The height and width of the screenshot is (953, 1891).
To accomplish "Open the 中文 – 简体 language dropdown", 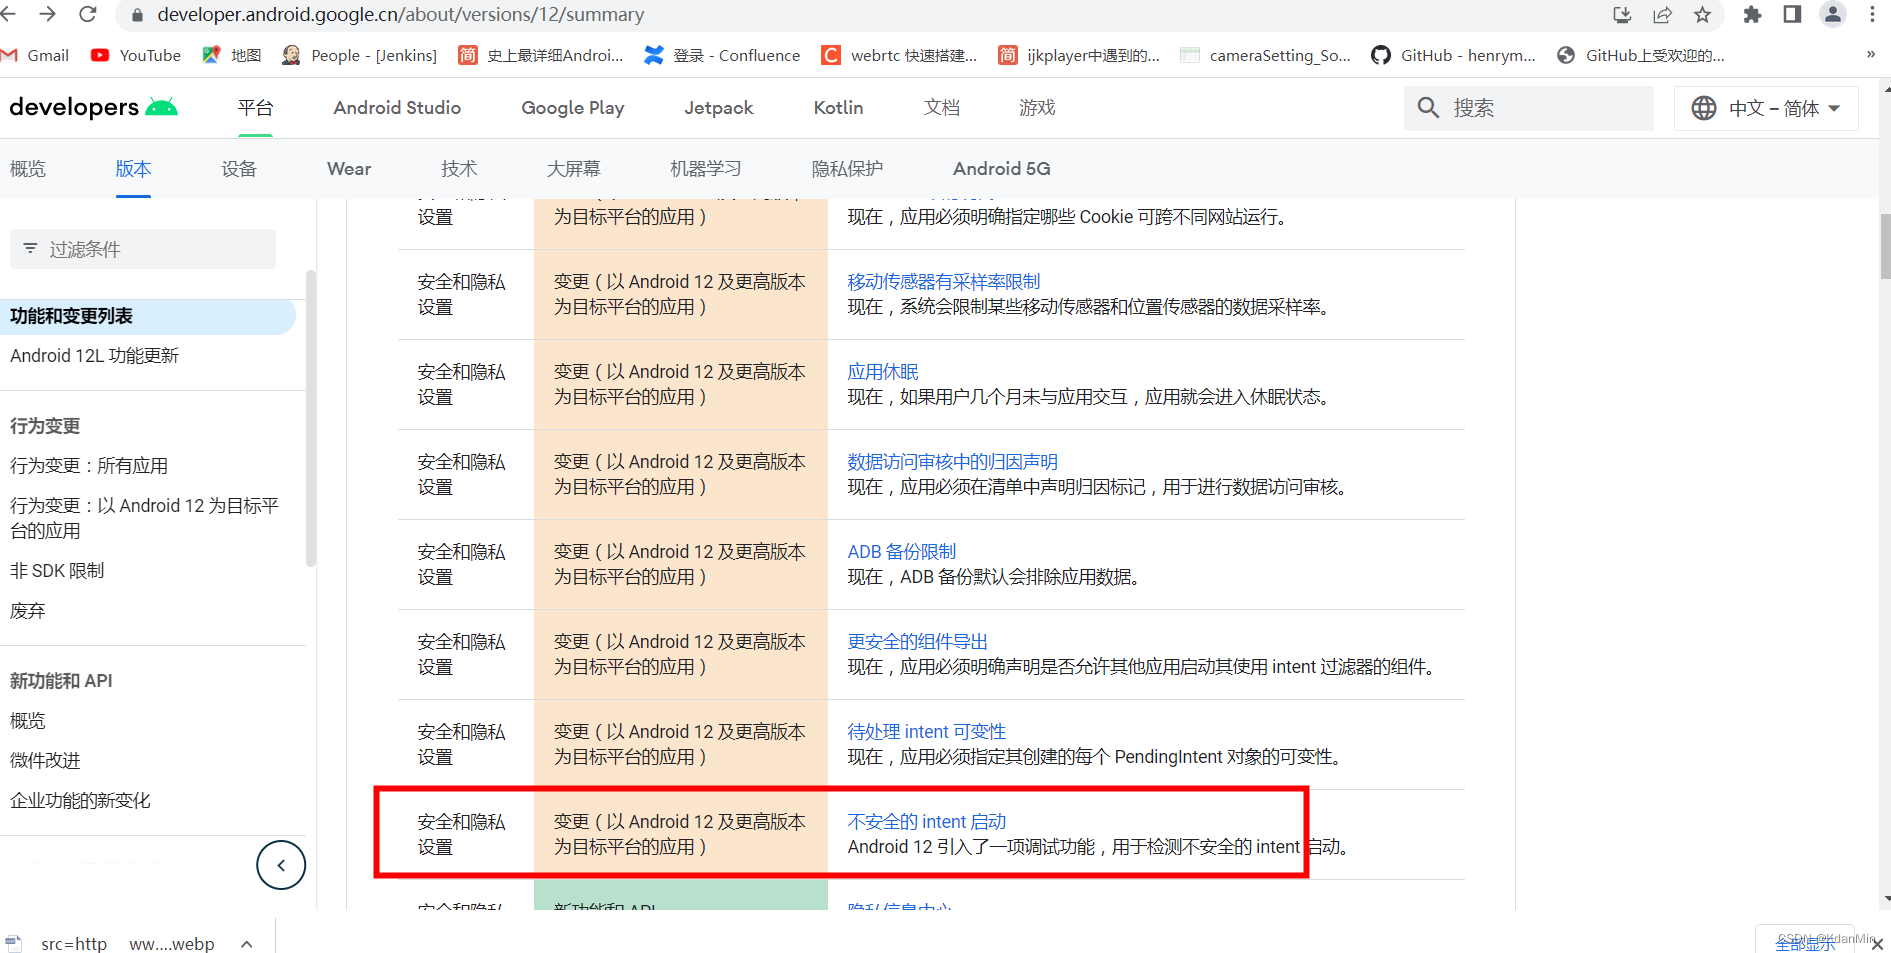I will click(x=1766, y=108).
